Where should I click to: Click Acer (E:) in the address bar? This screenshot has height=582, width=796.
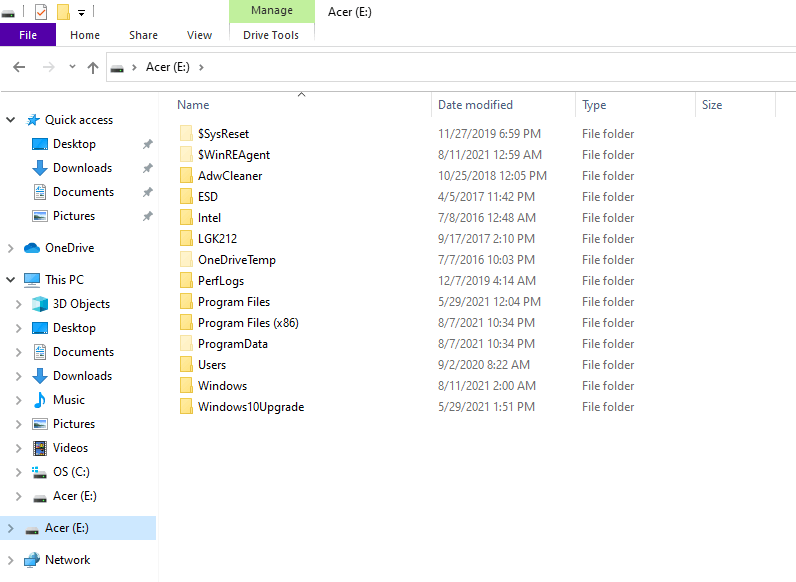coord(168,67)
